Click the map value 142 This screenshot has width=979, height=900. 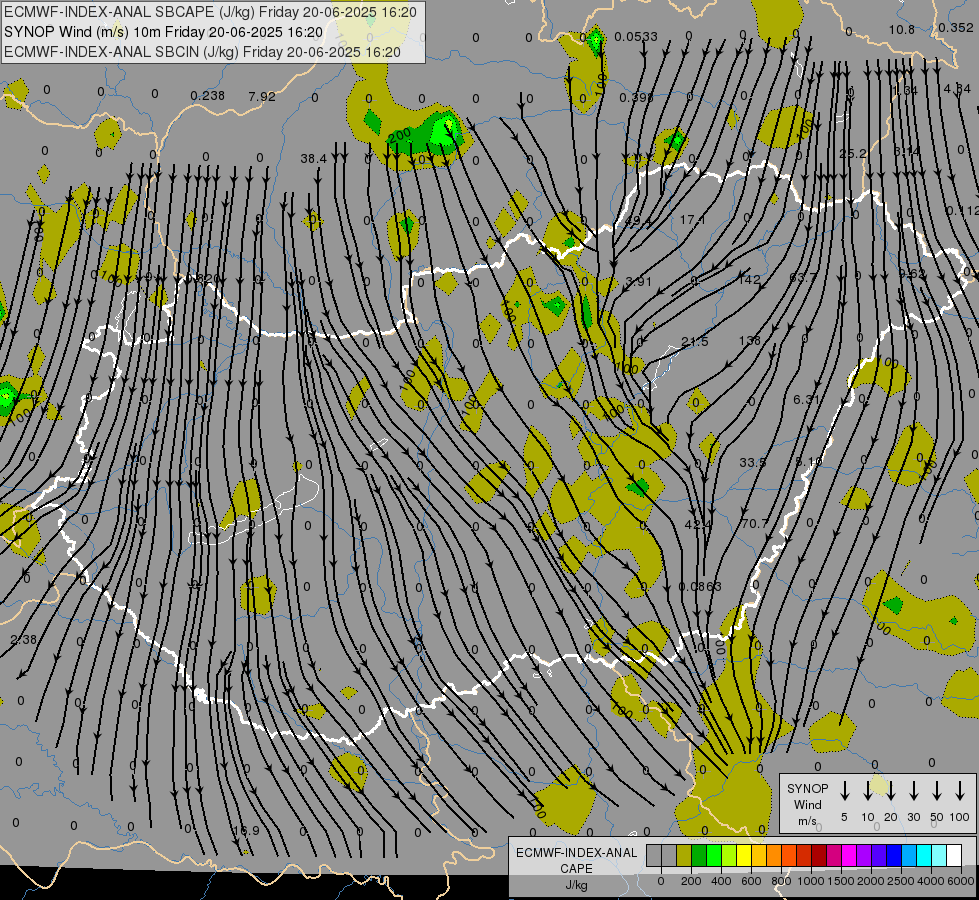tap(749, 279)
